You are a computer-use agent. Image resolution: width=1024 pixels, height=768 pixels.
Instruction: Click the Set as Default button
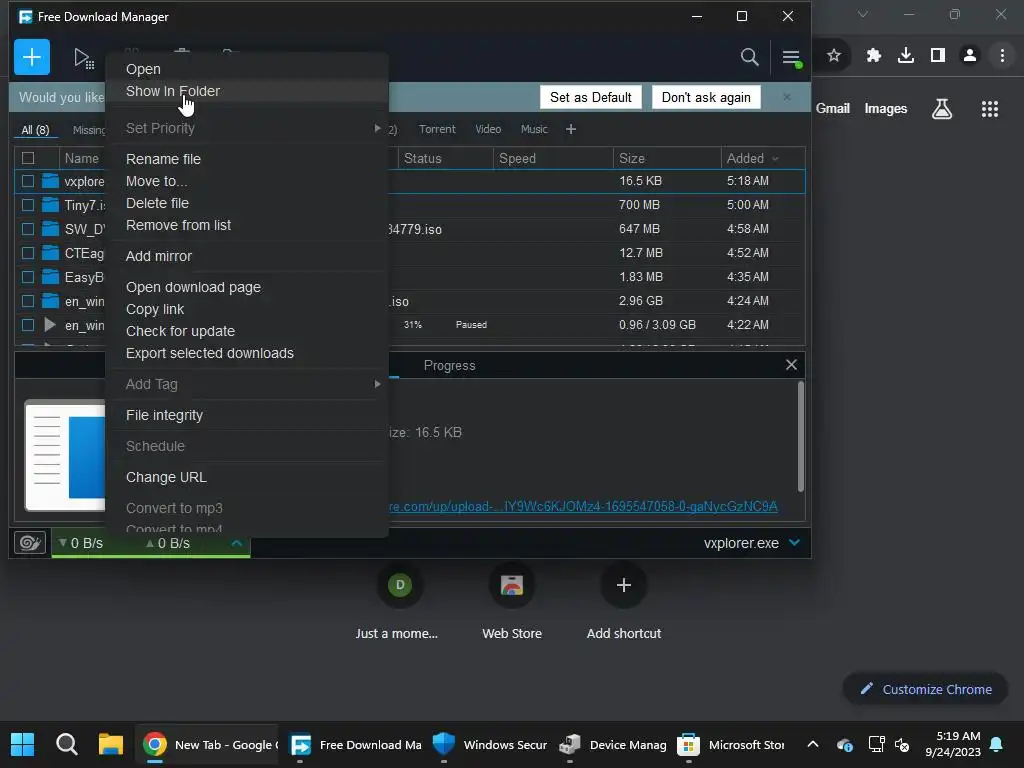click(590, 97)
